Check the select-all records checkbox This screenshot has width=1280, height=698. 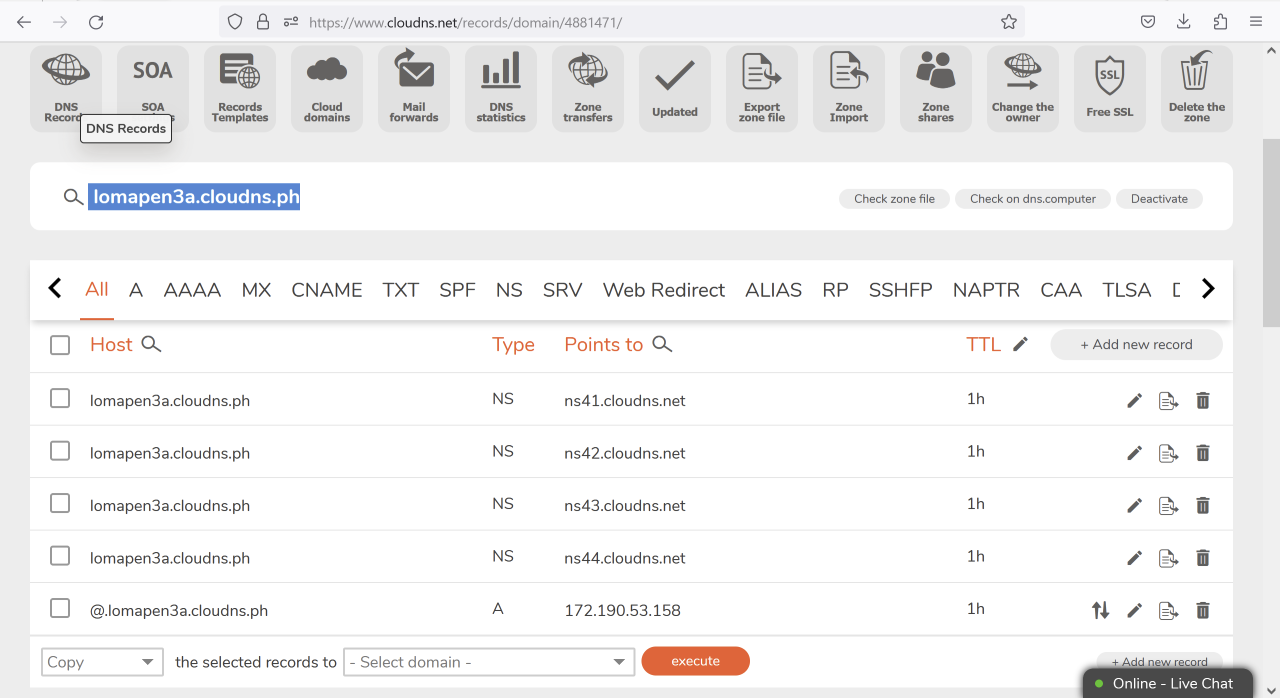[59, 344]
